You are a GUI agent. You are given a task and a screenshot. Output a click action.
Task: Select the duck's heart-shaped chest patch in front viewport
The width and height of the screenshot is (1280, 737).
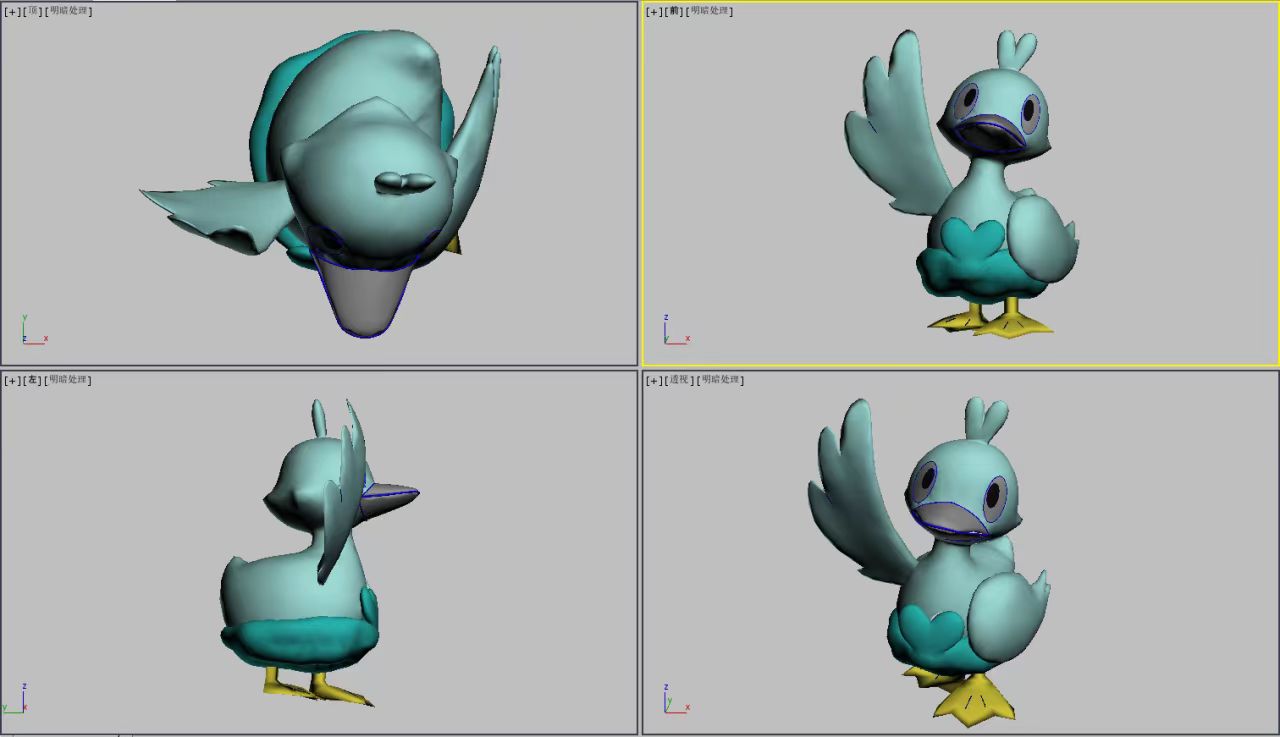tap(972, 240)
